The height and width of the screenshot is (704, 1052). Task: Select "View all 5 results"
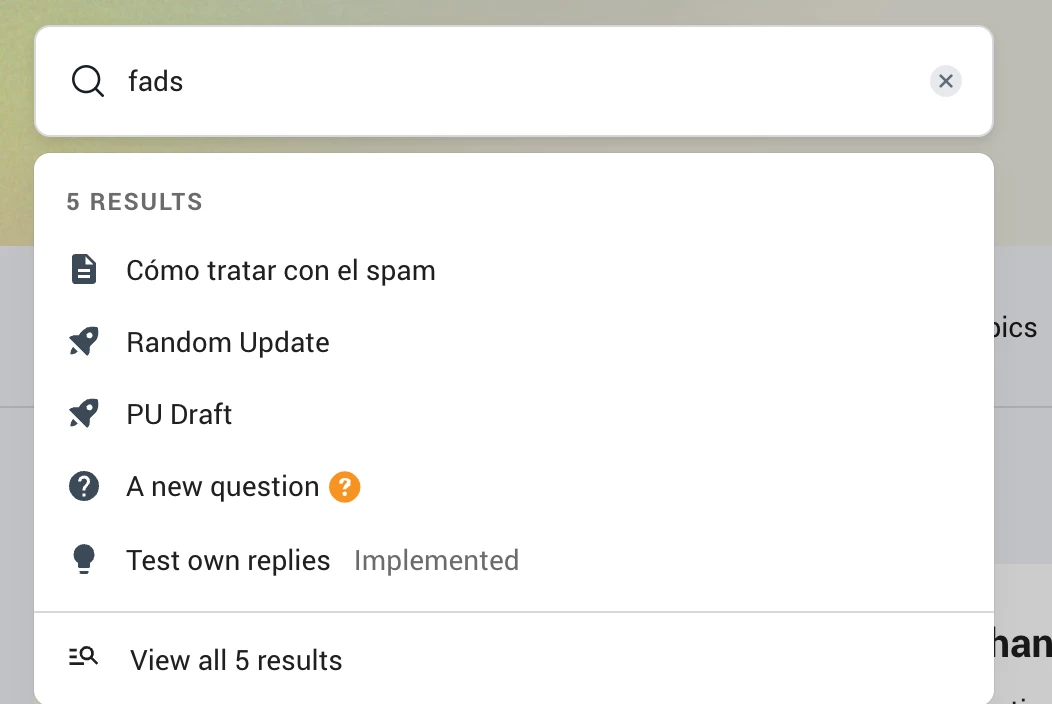(x=236, y=660)
